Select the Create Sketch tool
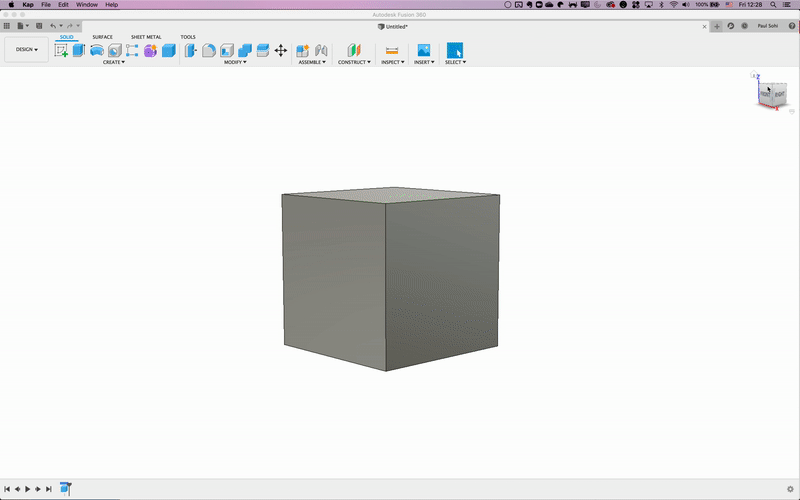Screen dimensions: 800x500 click(61, 50)
